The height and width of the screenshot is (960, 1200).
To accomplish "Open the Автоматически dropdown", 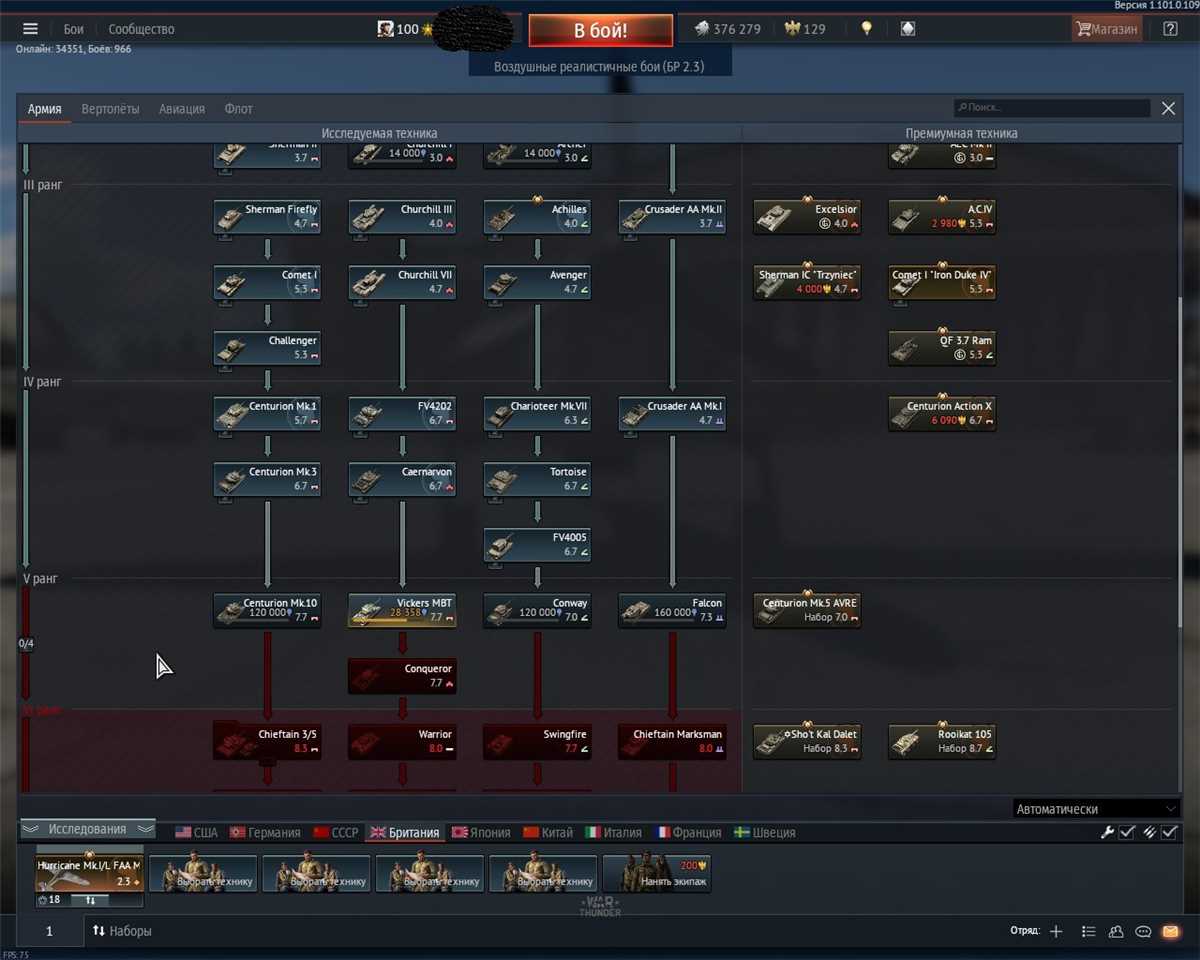I will pos(1095,809).
